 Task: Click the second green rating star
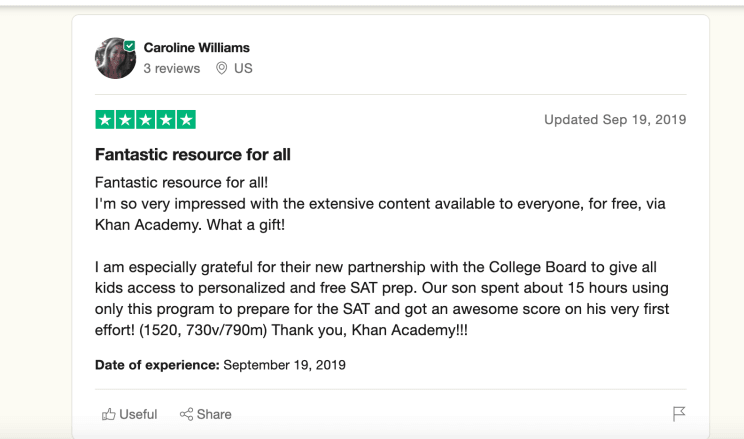coord(125,120)
